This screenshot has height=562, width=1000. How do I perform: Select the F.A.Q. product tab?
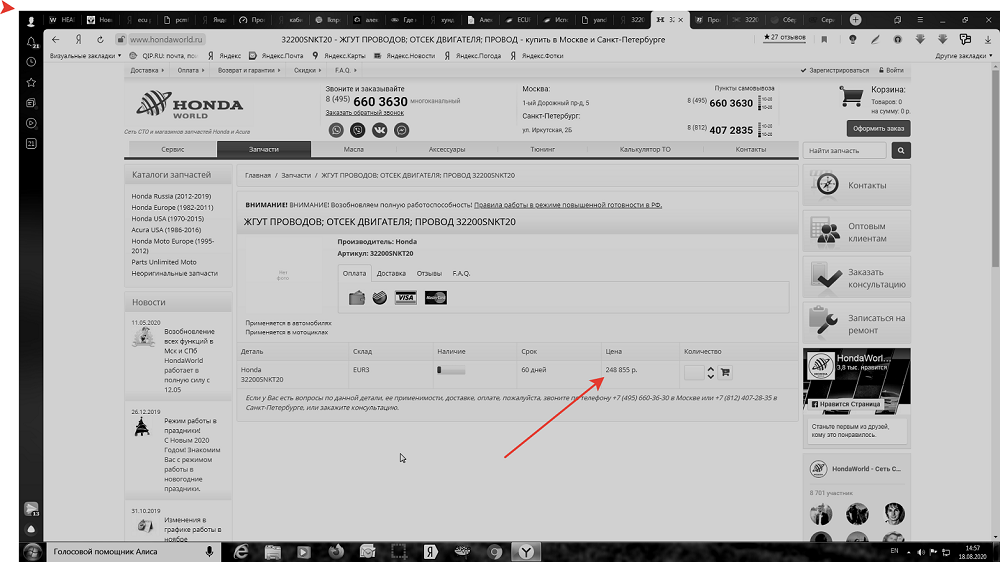pos(461,273)
